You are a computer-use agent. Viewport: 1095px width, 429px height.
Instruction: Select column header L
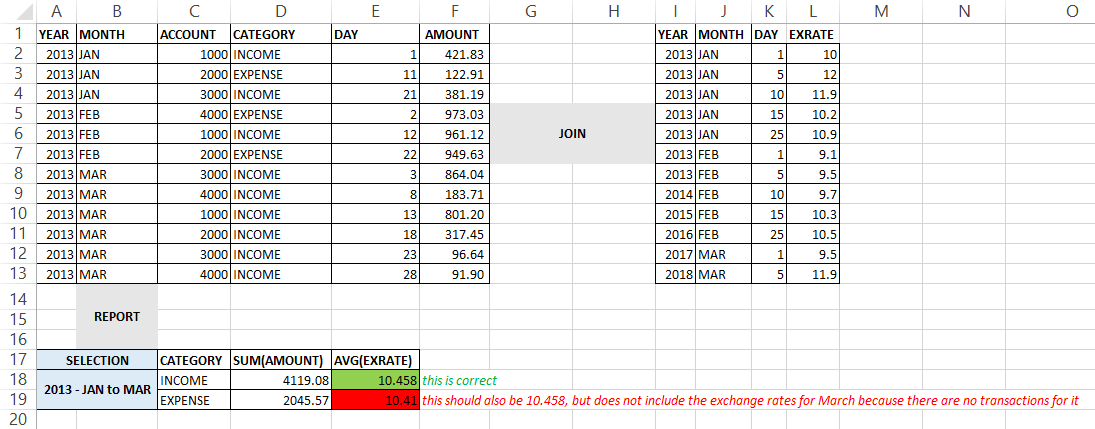point(813,11)
